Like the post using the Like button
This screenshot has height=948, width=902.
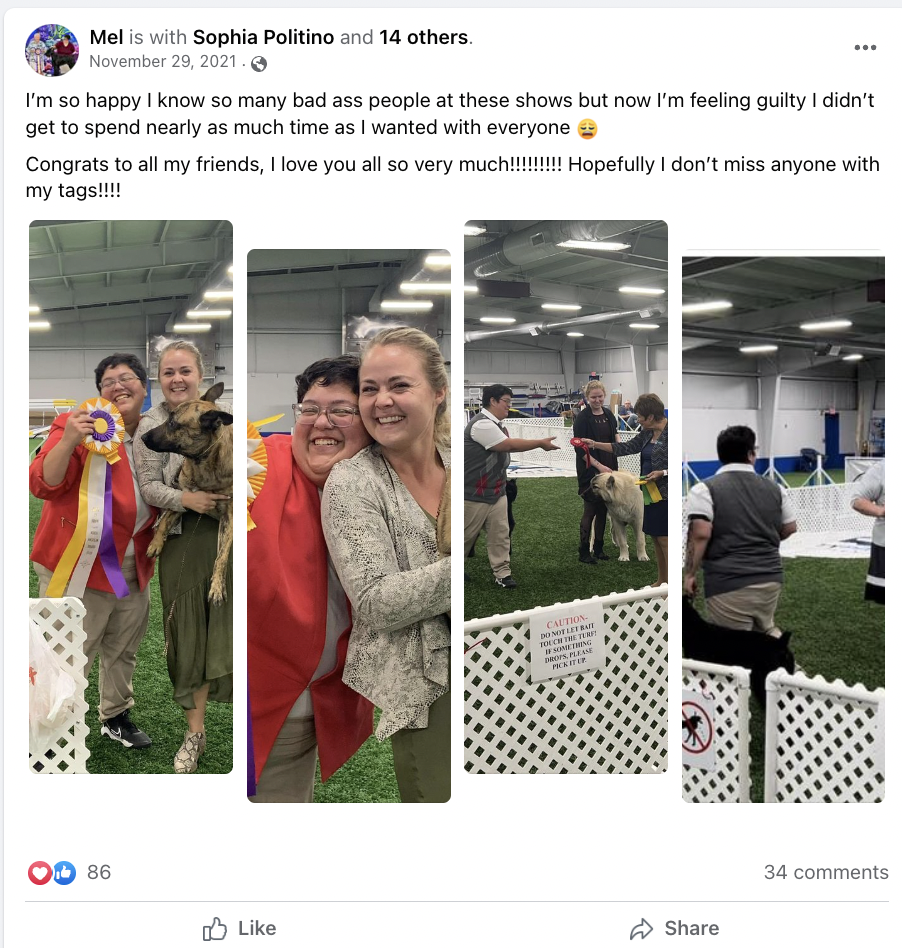pyautogui.click(x=240, y=928)
